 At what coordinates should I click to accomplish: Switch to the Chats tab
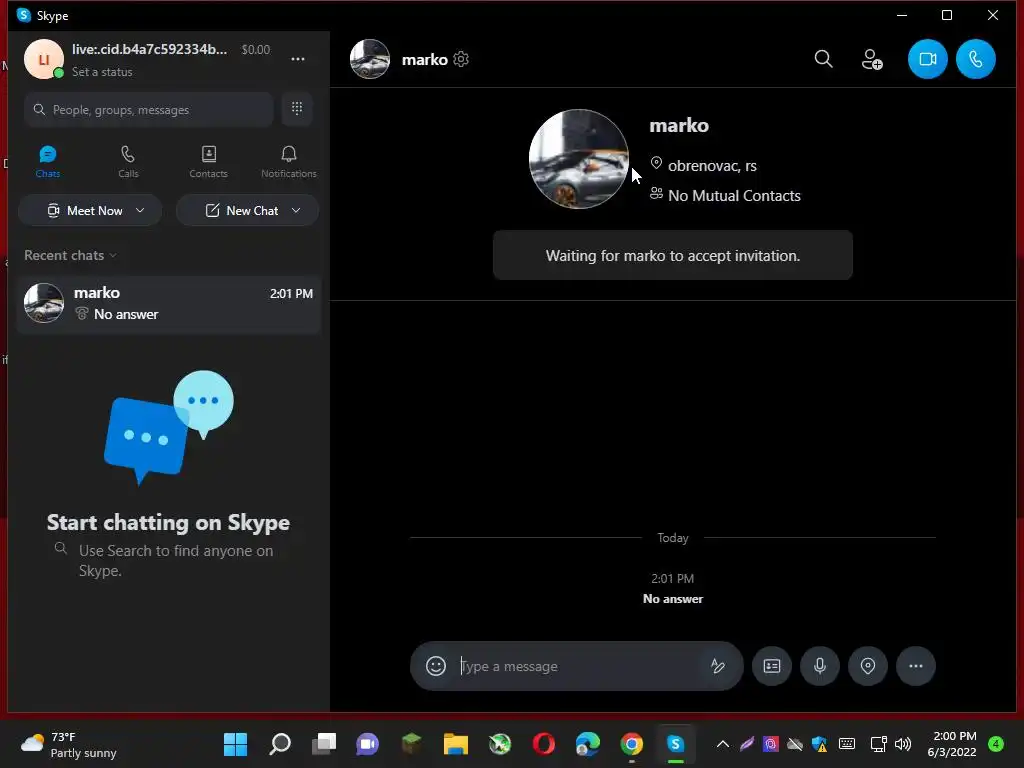pyautogui.click(x=48, y=161)
